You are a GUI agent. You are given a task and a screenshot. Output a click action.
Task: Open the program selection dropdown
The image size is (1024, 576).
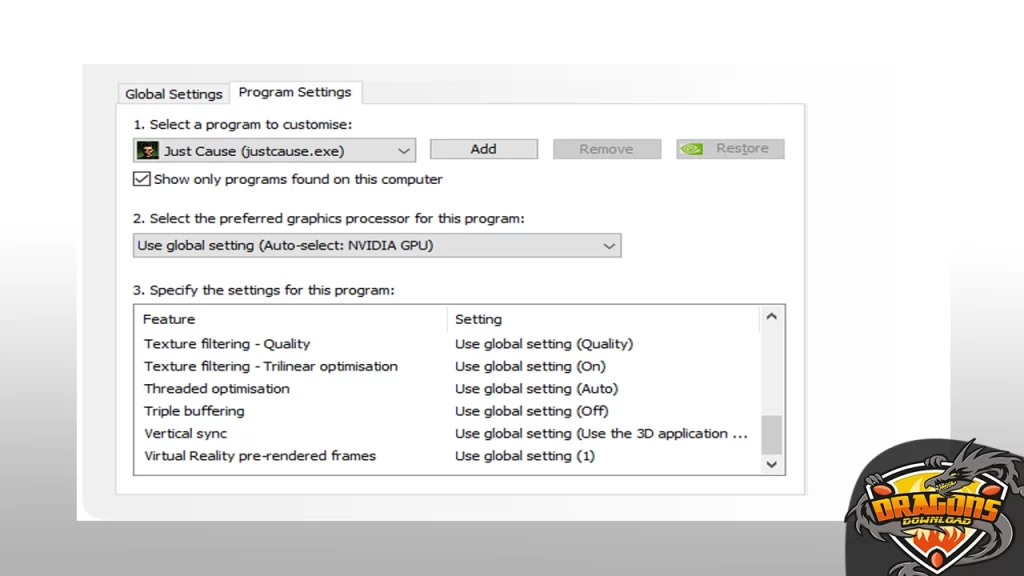point(403,151)
